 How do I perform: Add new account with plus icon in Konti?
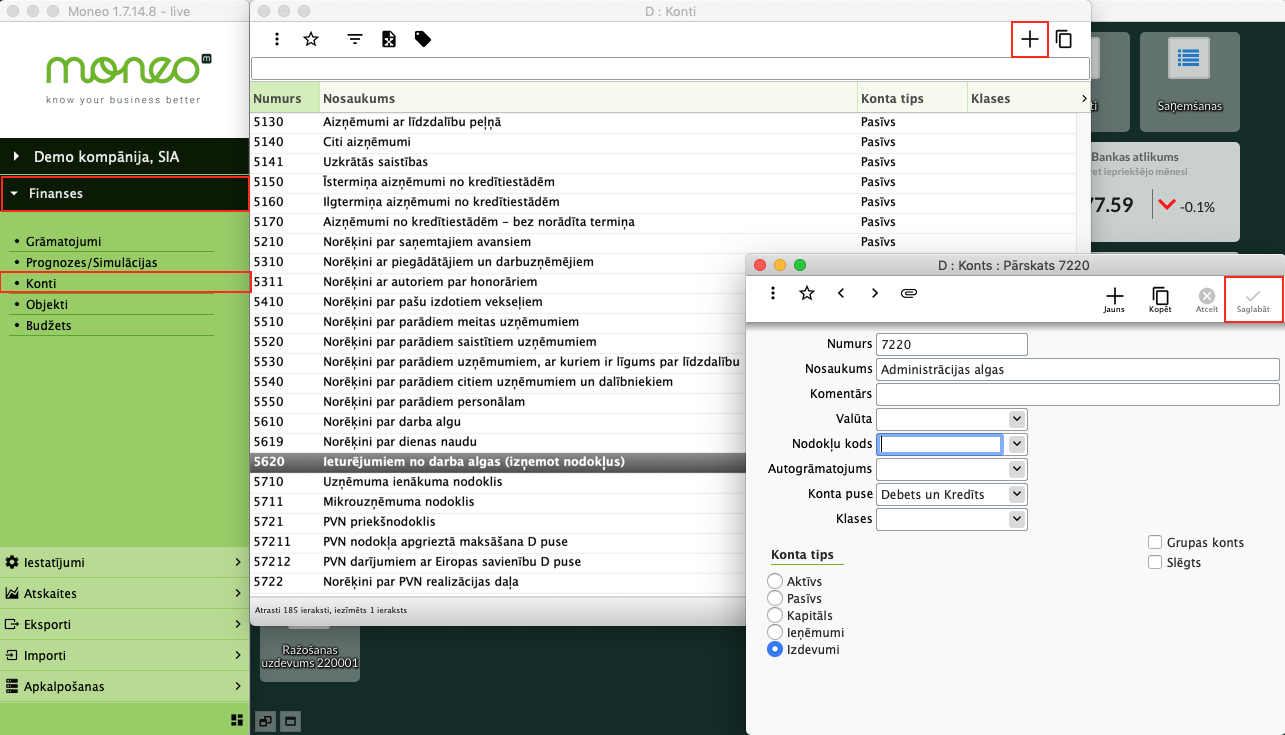[x=1030, y=39]
